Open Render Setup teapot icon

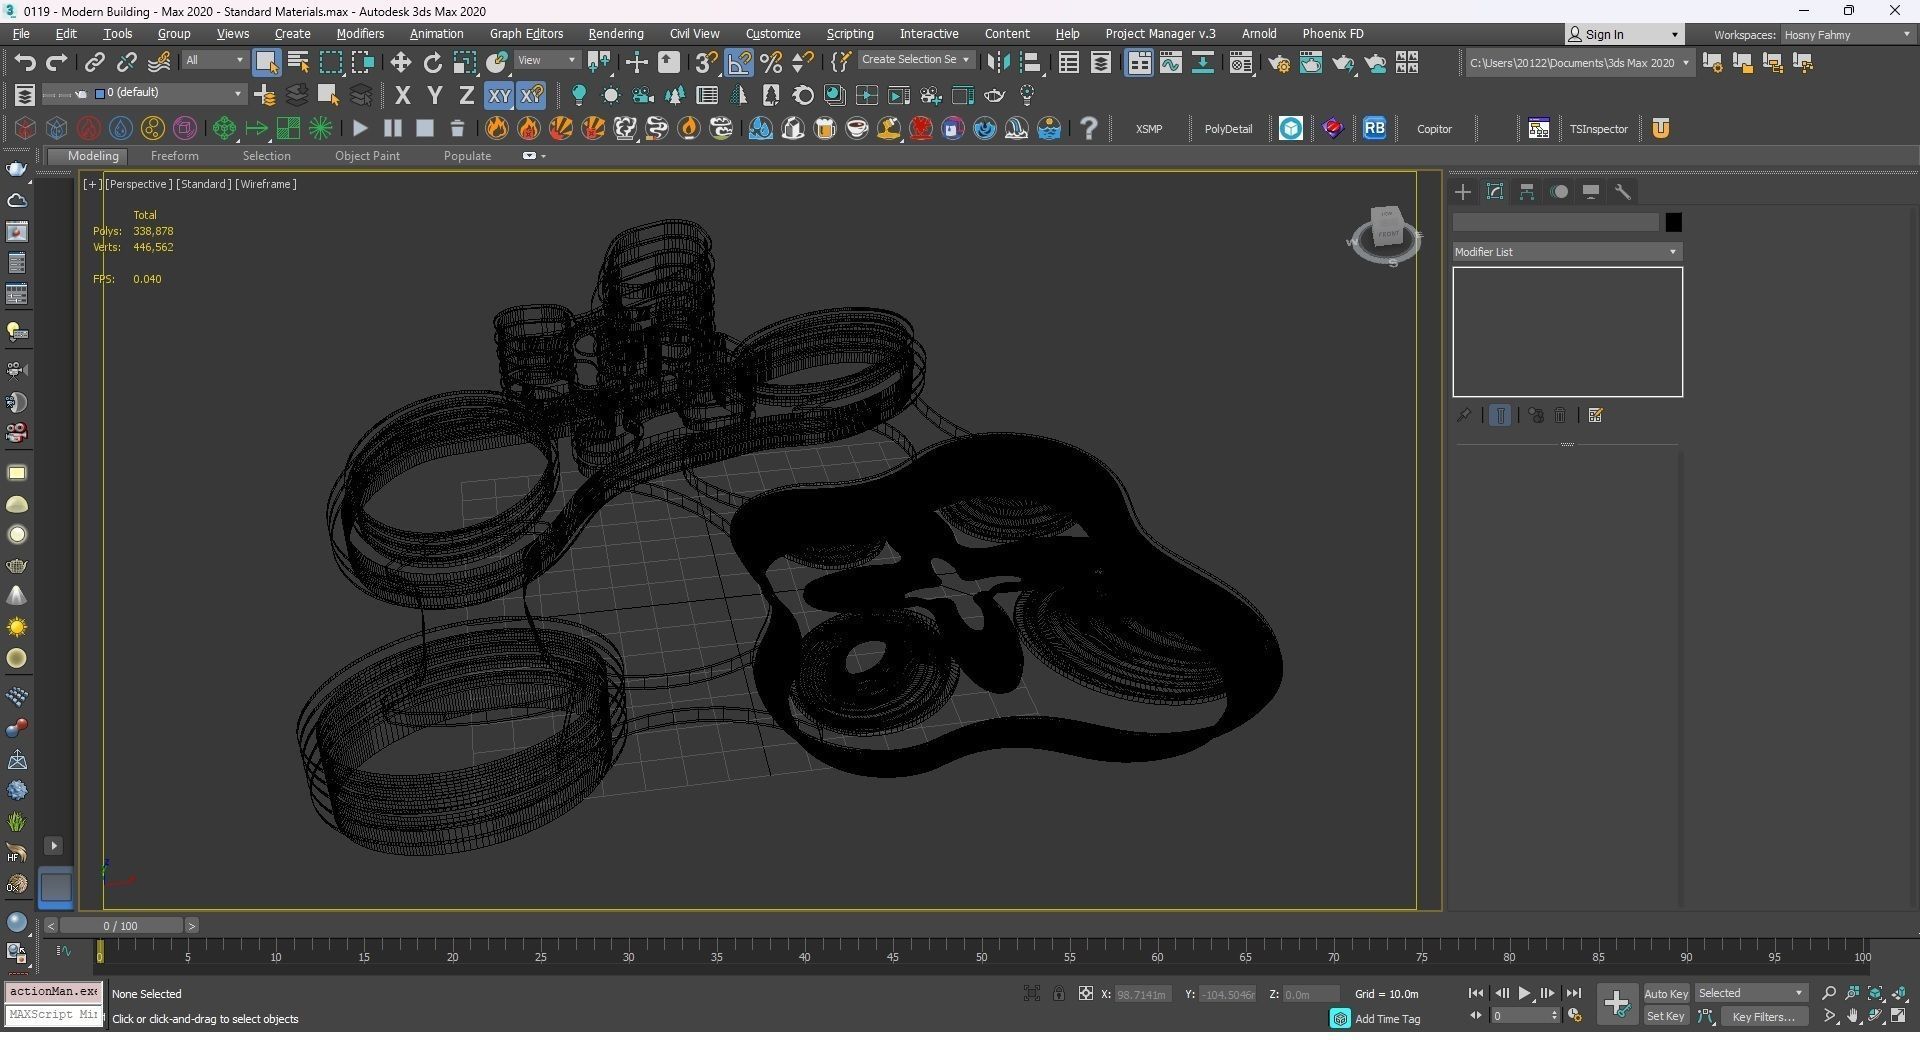point(1279,63)
